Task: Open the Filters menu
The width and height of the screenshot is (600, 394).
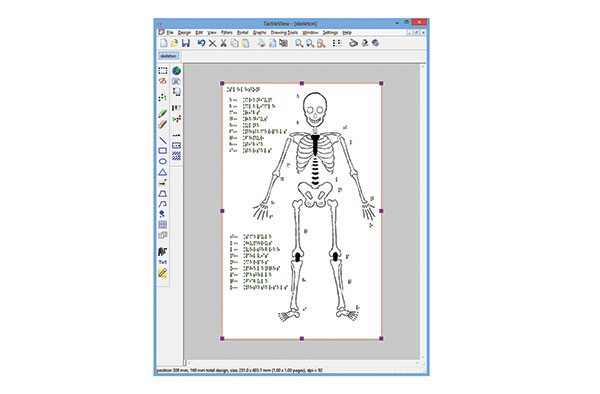Action: 227,33
